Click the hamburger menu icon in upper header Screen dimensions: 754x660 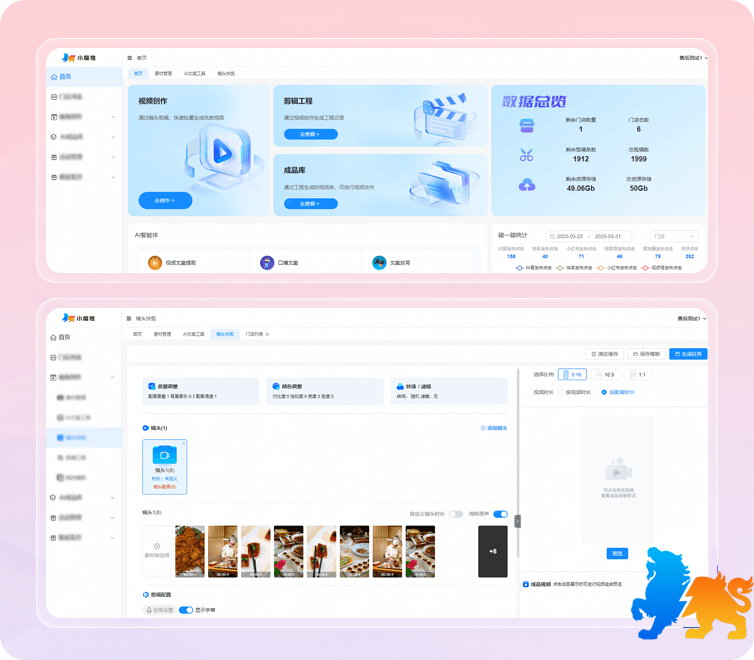pos(129,58)
